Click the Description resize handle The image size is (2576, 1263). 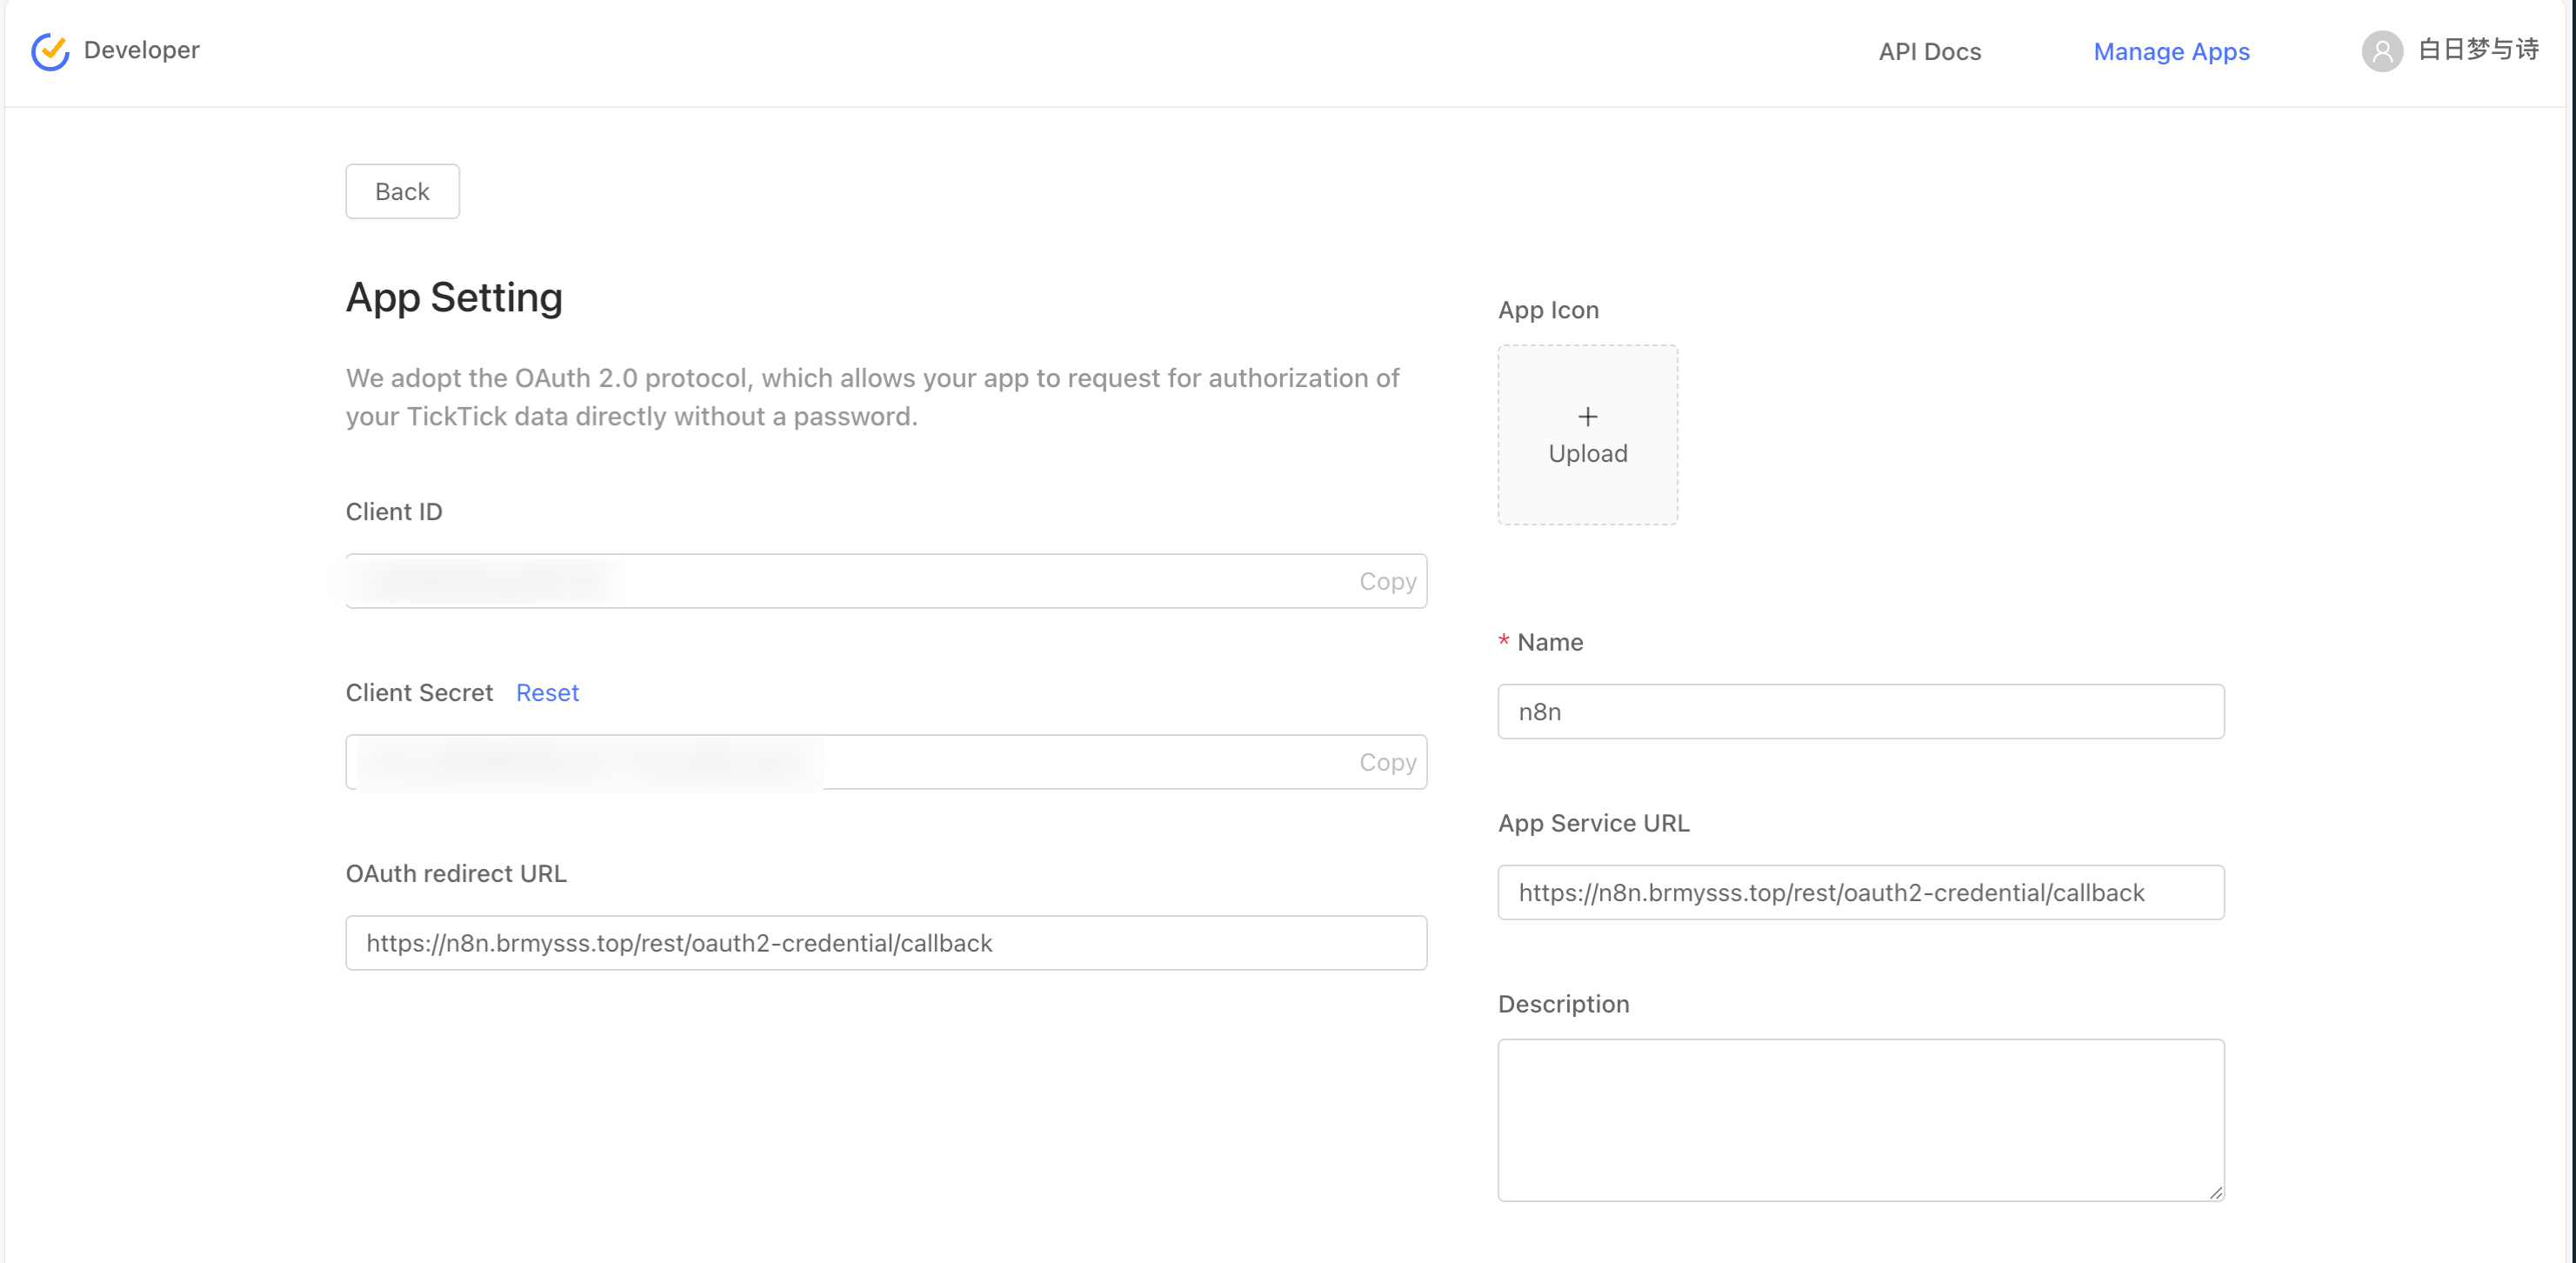[2215, 1192]
